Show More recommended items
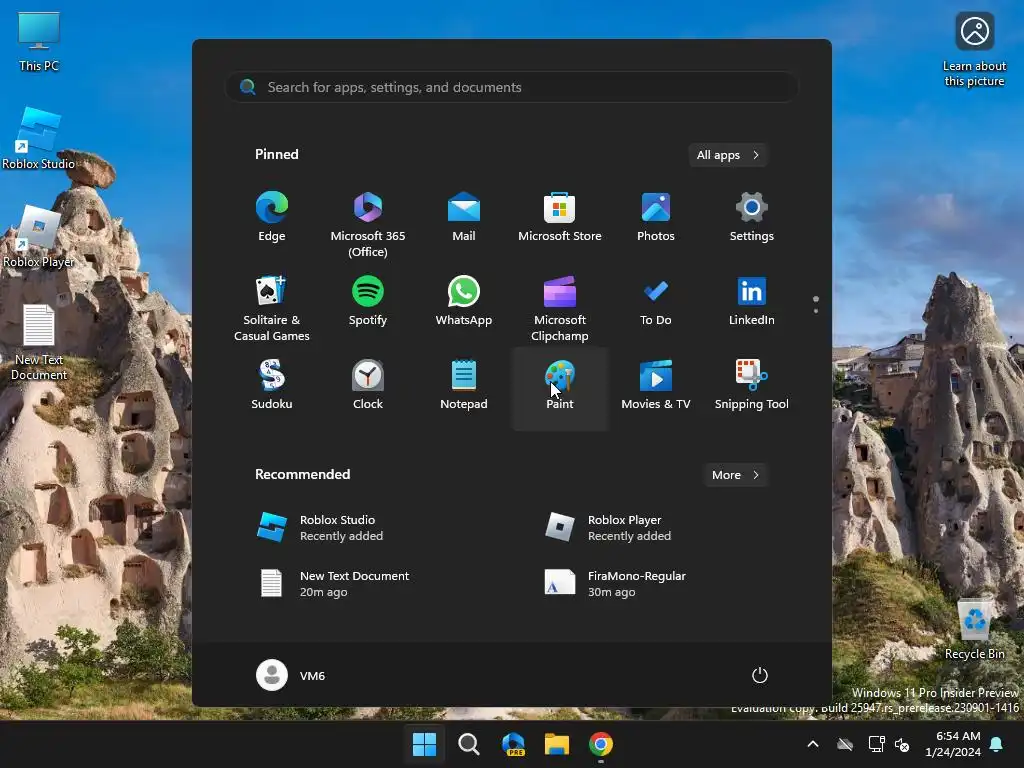The height and width of the screenshot is (768, 1024). [x=735, y=475]
